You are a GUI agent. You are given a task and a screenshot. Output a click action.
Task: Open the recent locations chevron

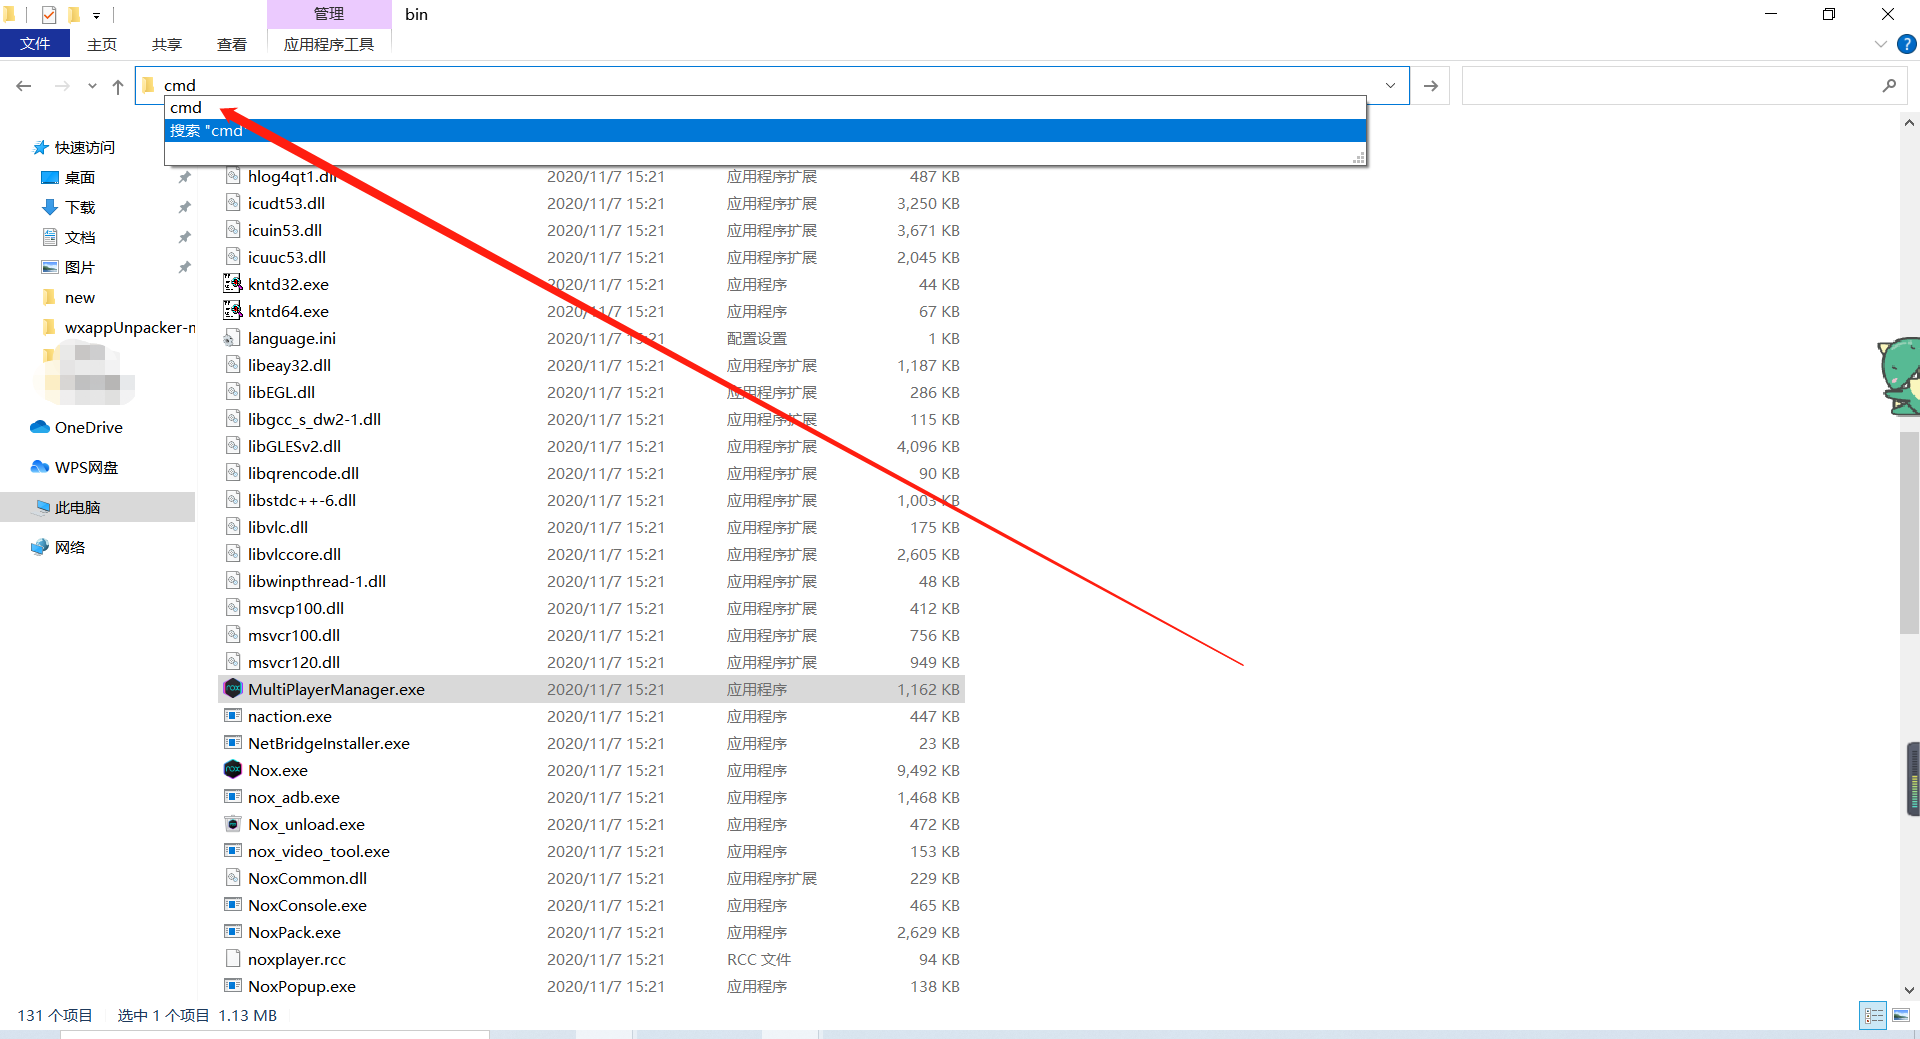92,86
